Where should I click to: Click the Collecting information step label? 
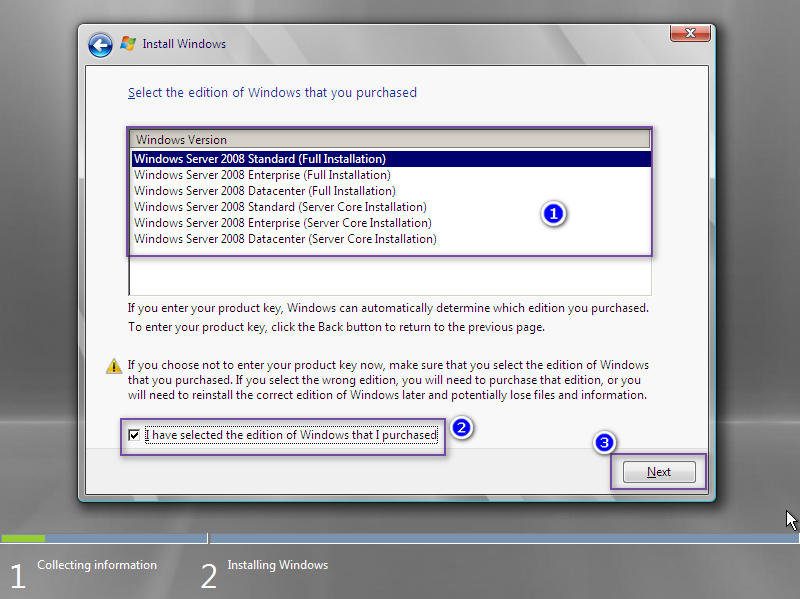tap(96, 565)
